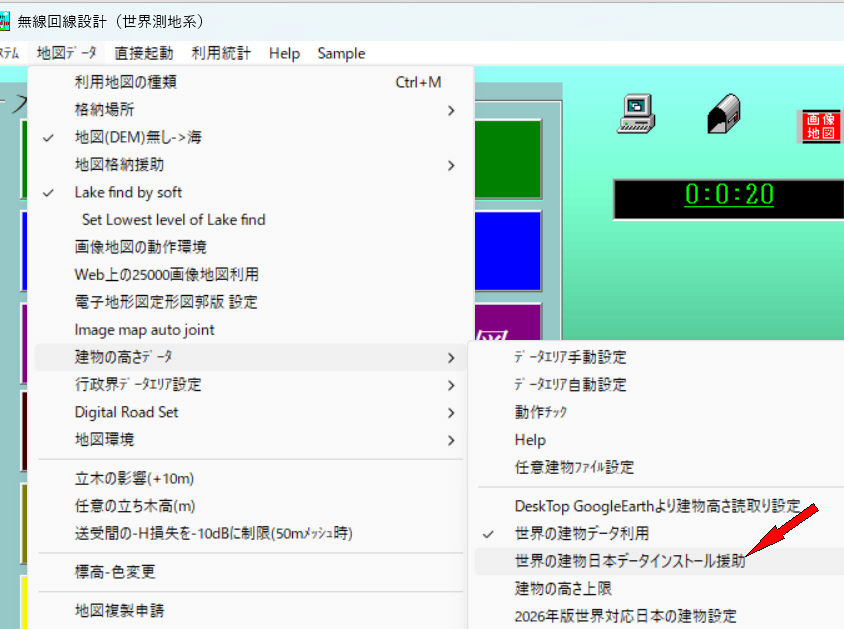Image resolution: width=844 pixels, height=629 pixels.
Task: Open the Sample menu in menu bar
Action: point(341,53)
